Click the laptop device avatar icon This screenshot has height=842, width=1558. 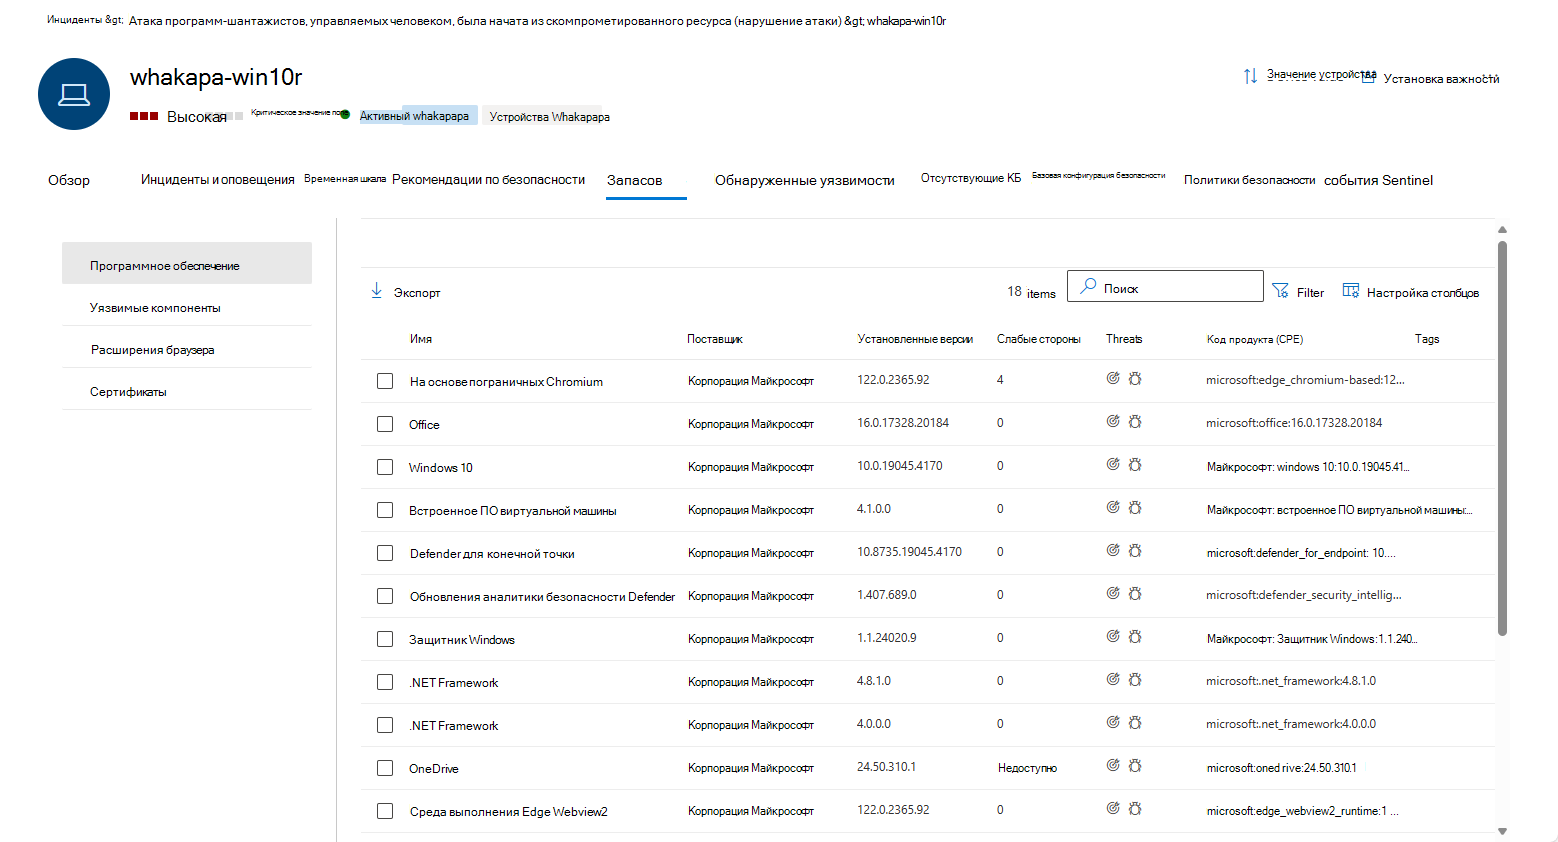74,94
